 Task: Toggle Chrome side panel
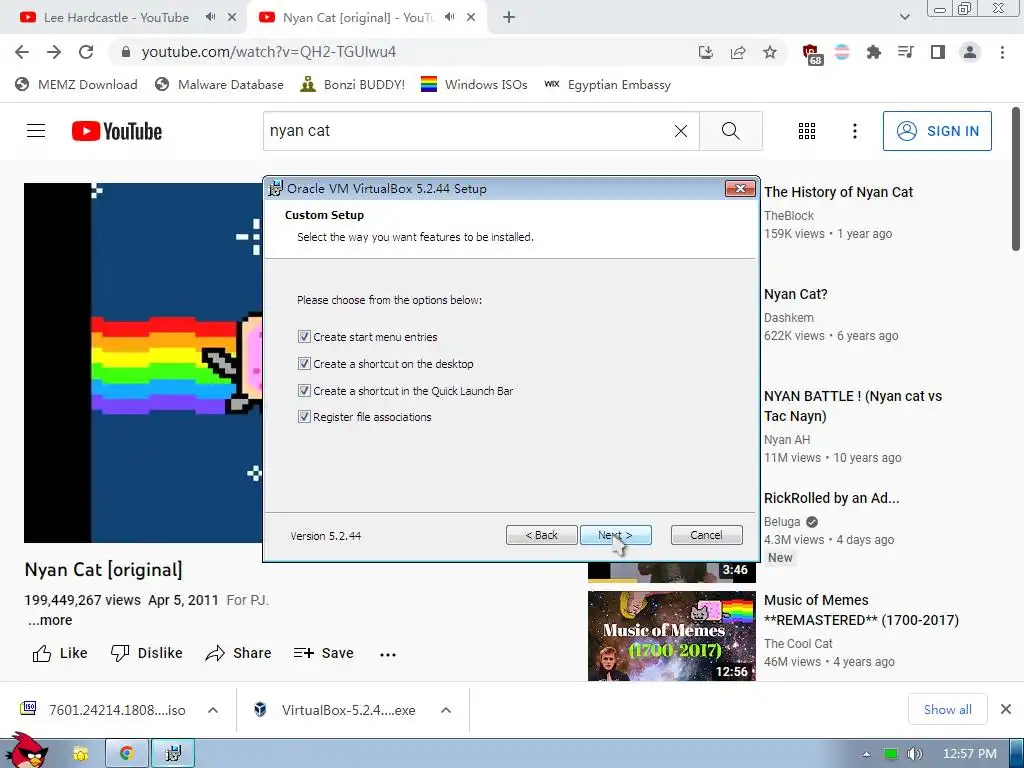tap(938, 52)
